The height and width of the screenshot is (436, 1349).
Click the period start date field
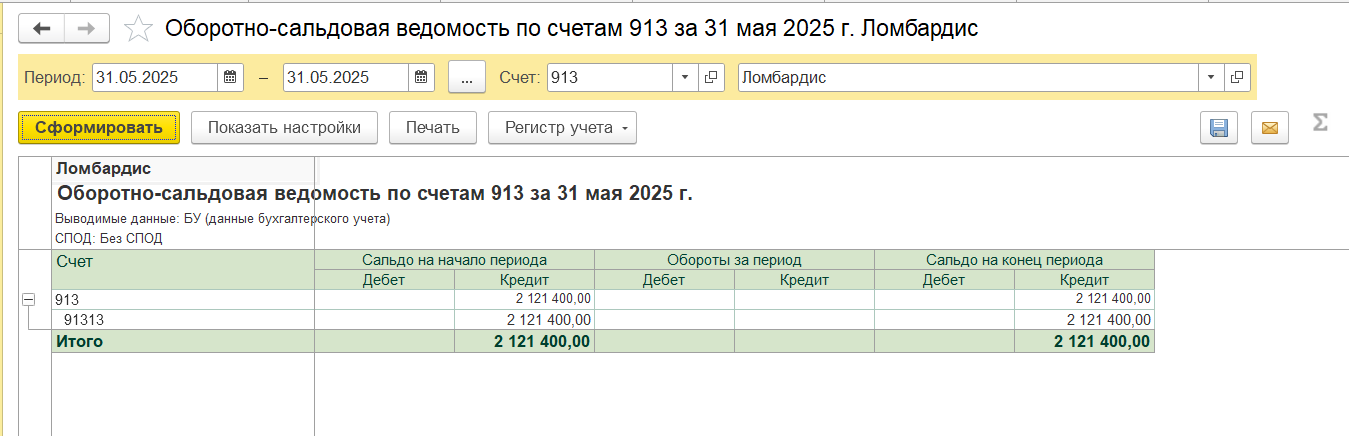point(154,77)
